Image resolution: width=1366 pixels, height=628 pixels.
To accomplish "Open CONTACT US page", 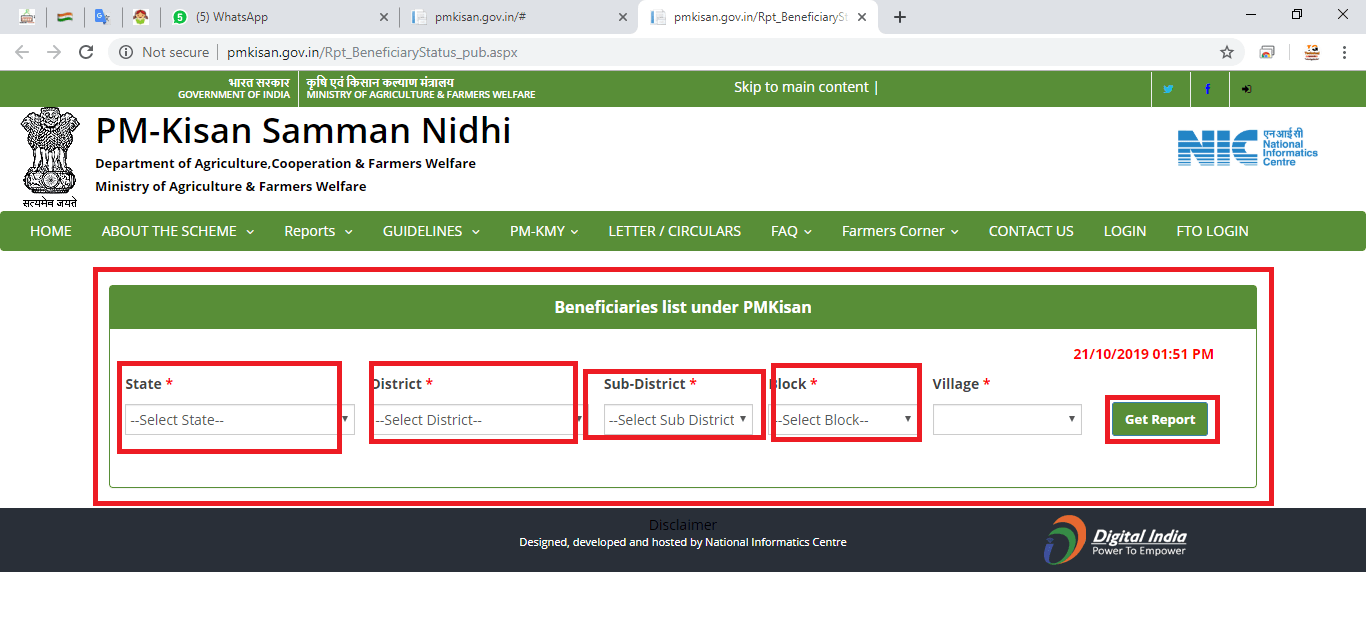I will pos(1031,231).
